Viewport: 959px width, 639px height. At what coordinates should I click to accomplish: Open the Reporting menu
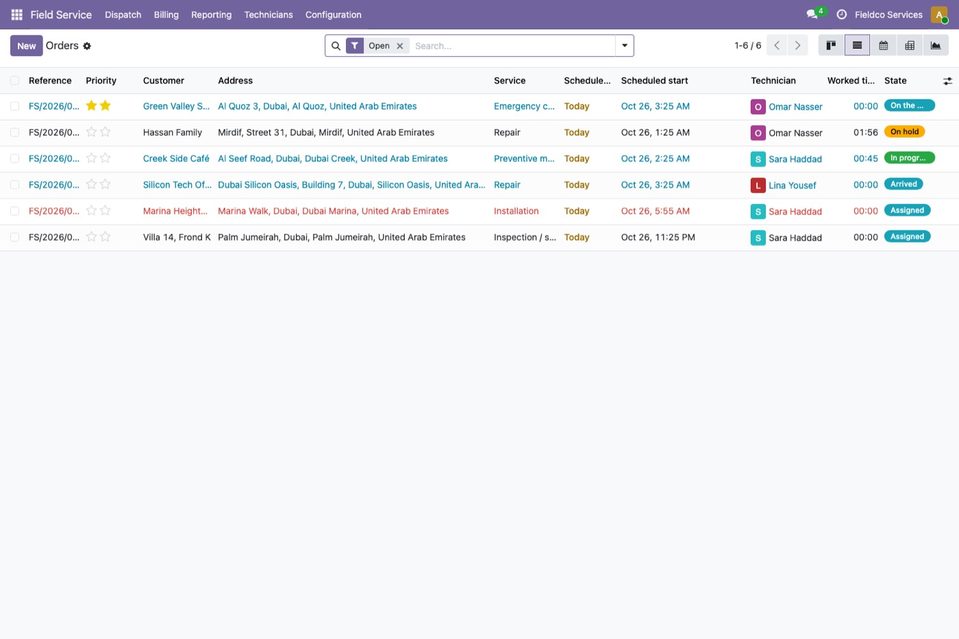(212, 15)
